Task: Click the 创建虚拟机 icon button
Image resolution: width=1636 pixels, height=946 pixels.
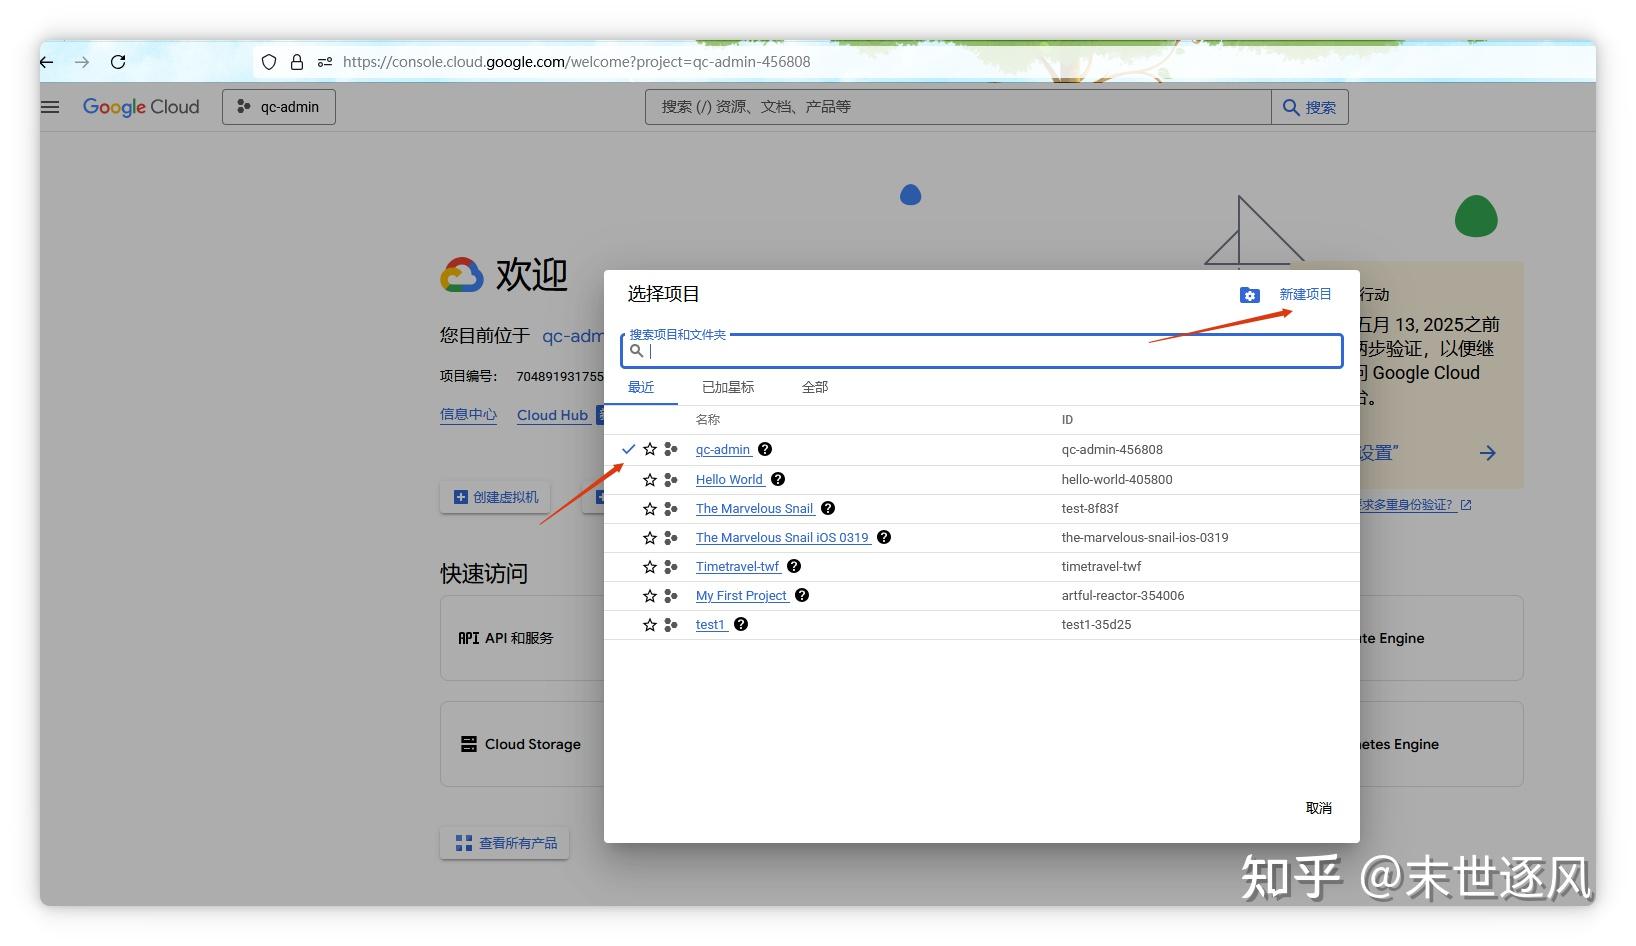Action: (x=460, y=497)
